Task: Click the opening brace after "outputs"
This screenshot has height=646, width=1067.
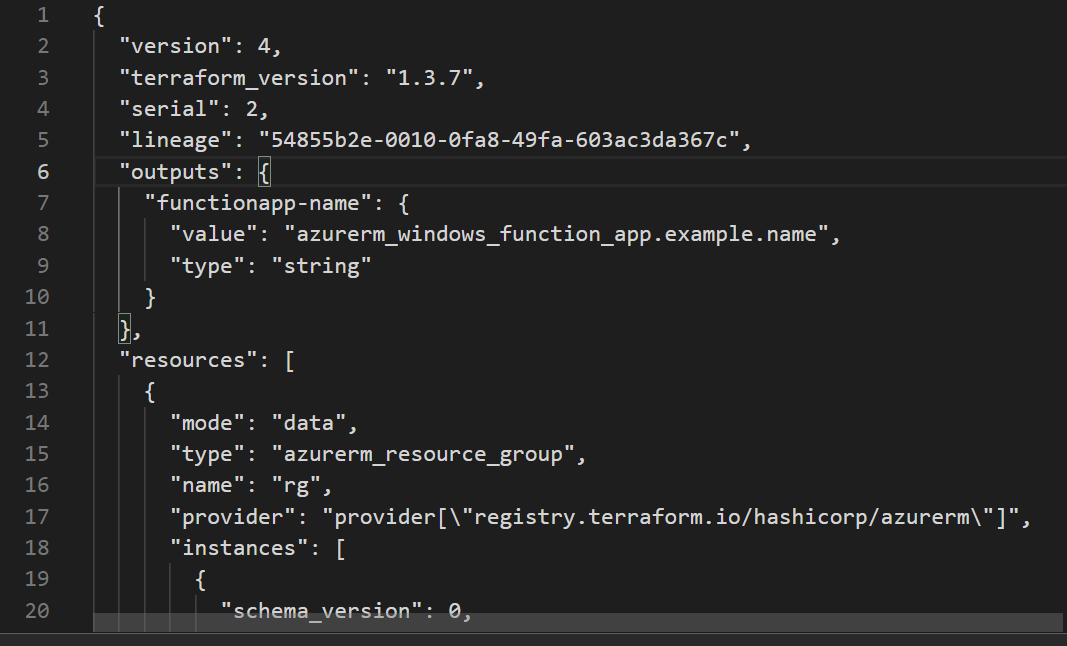Action: (x=263, y=172)
